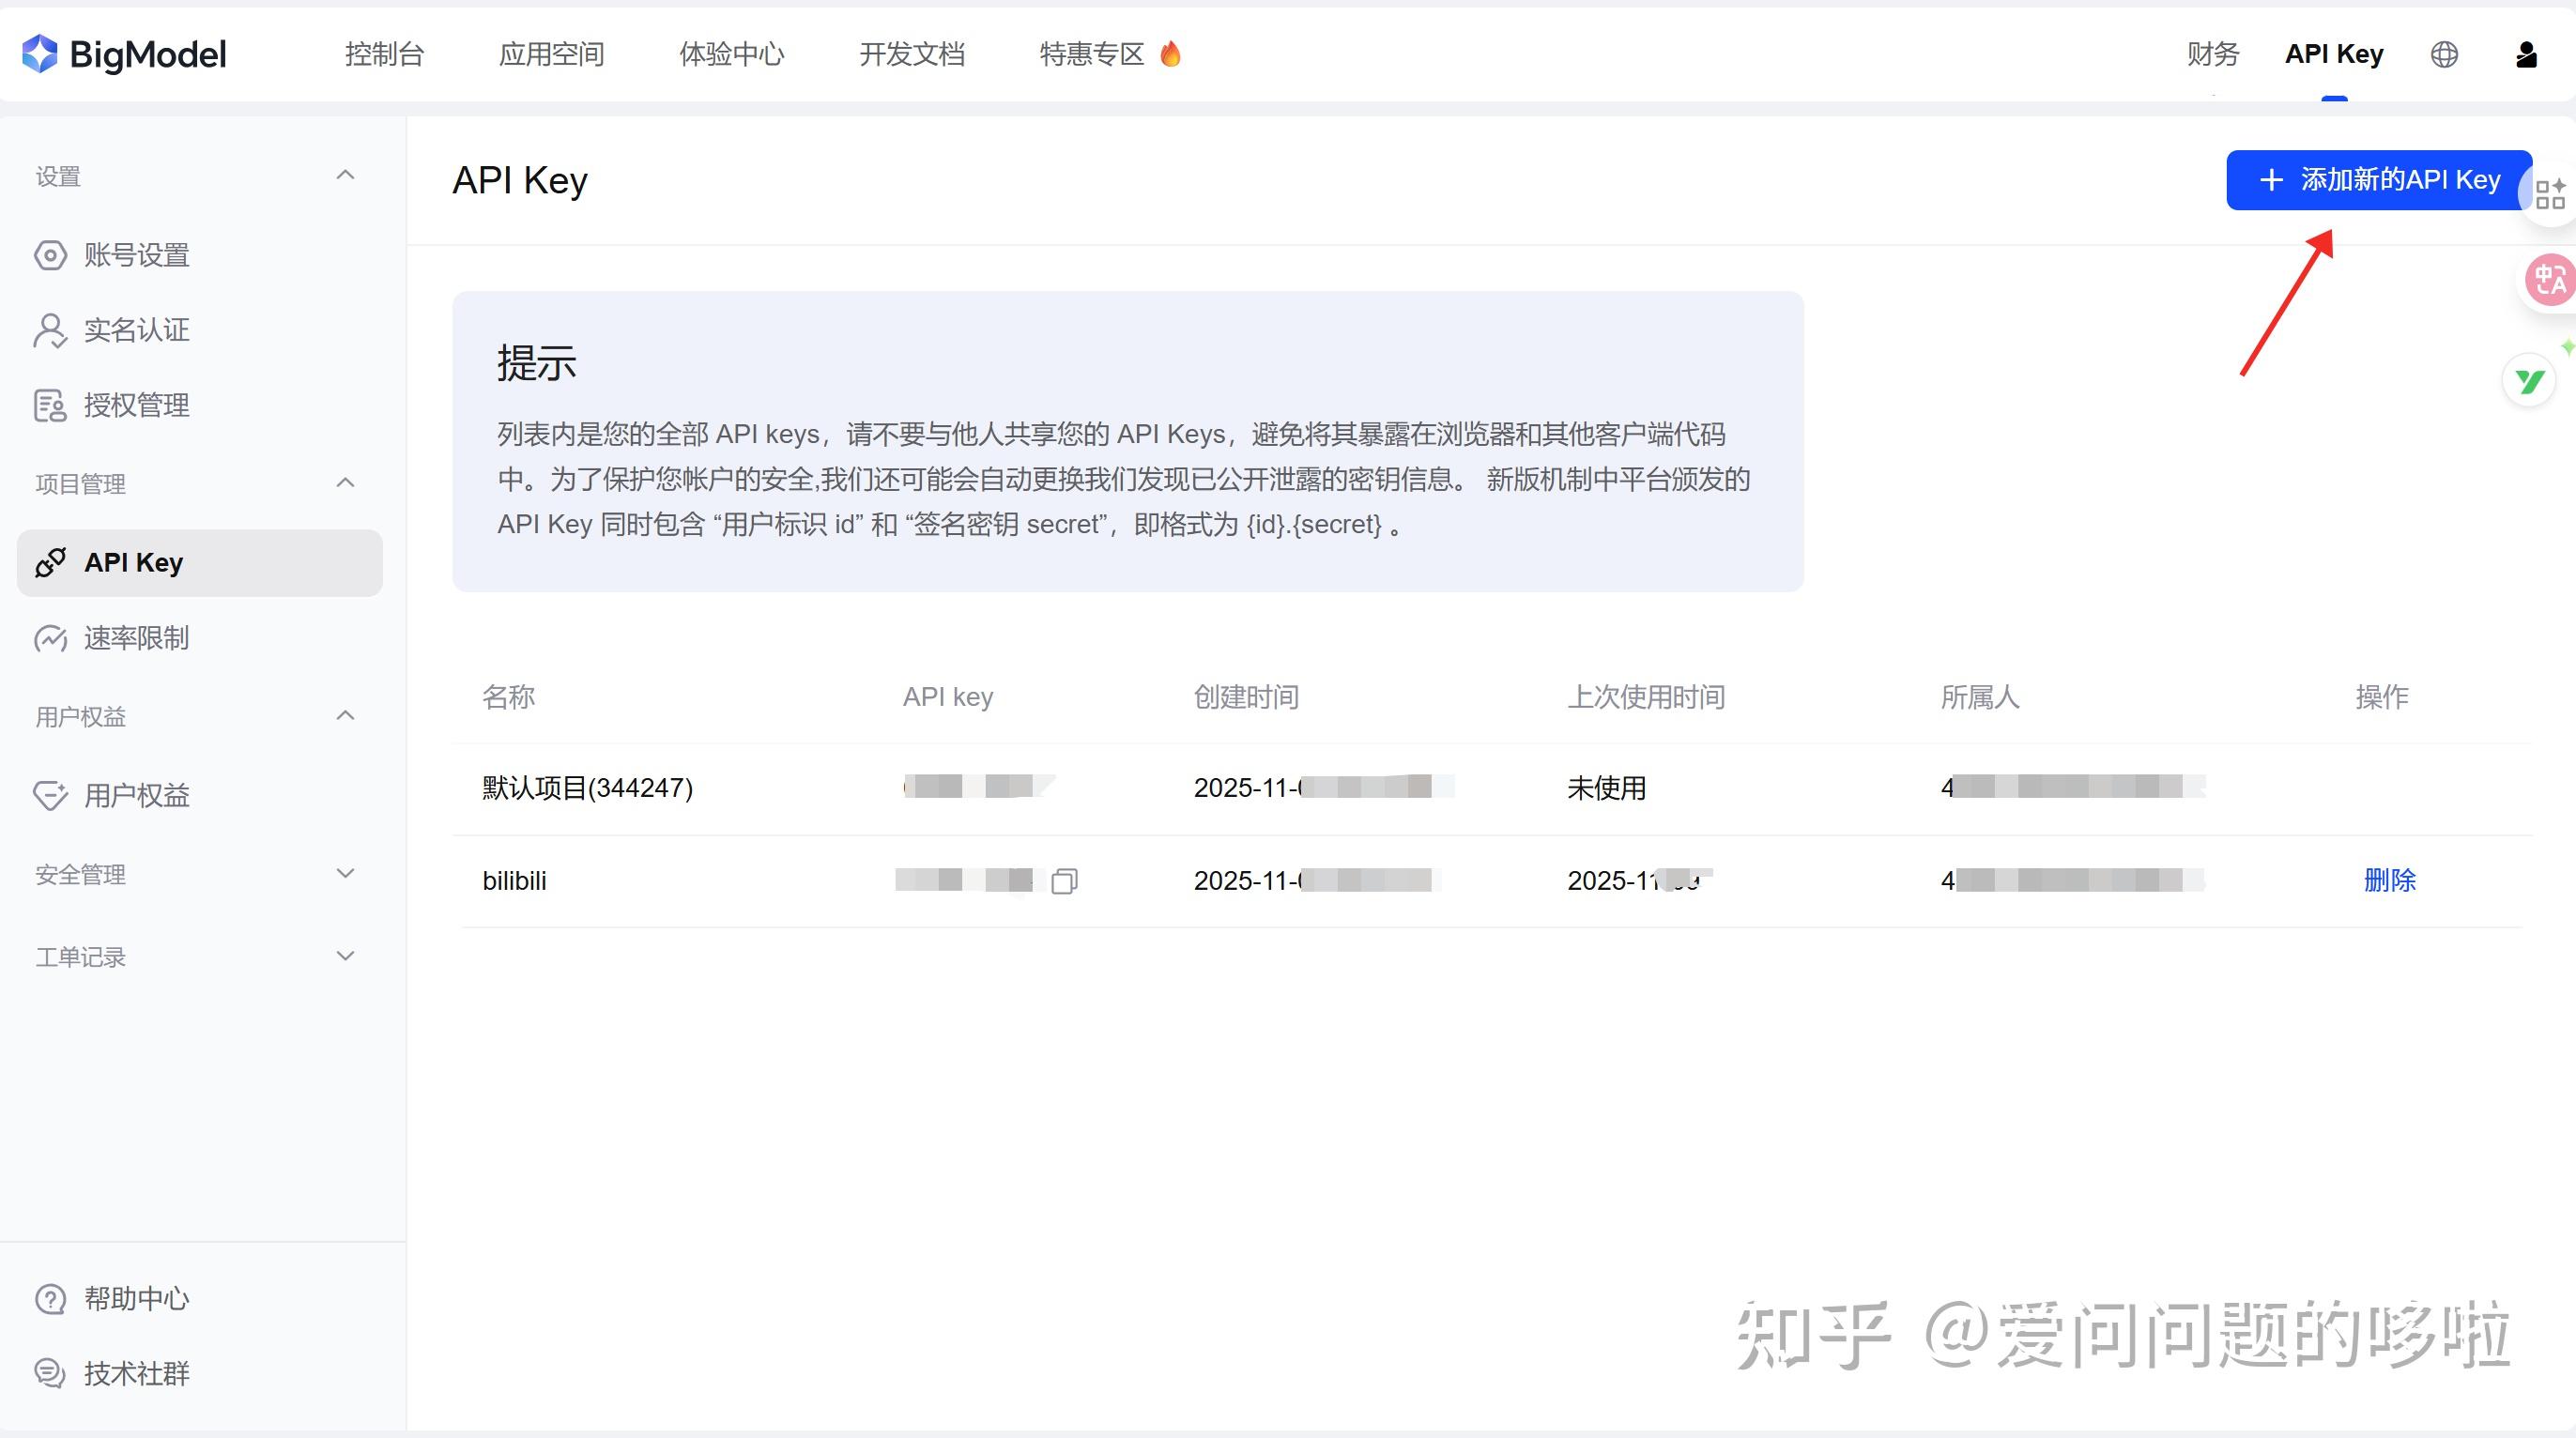The width and height of the screenshot is (2576, 1438).
Task: Click the 用户权益 diamond icon
Action: tap(50, 795)
